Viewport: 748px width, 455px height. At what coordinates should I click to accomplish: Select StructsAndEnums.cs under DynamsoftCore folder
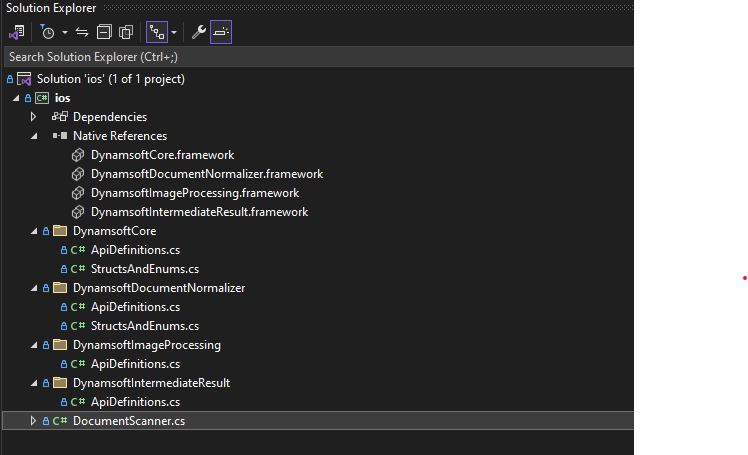(x=145, y=269)
